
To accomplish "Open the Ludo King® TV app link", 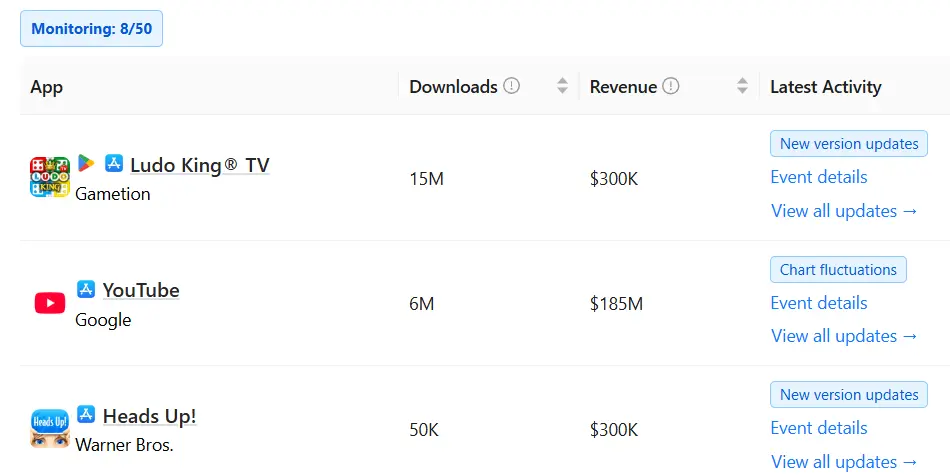I will point(200,165).
